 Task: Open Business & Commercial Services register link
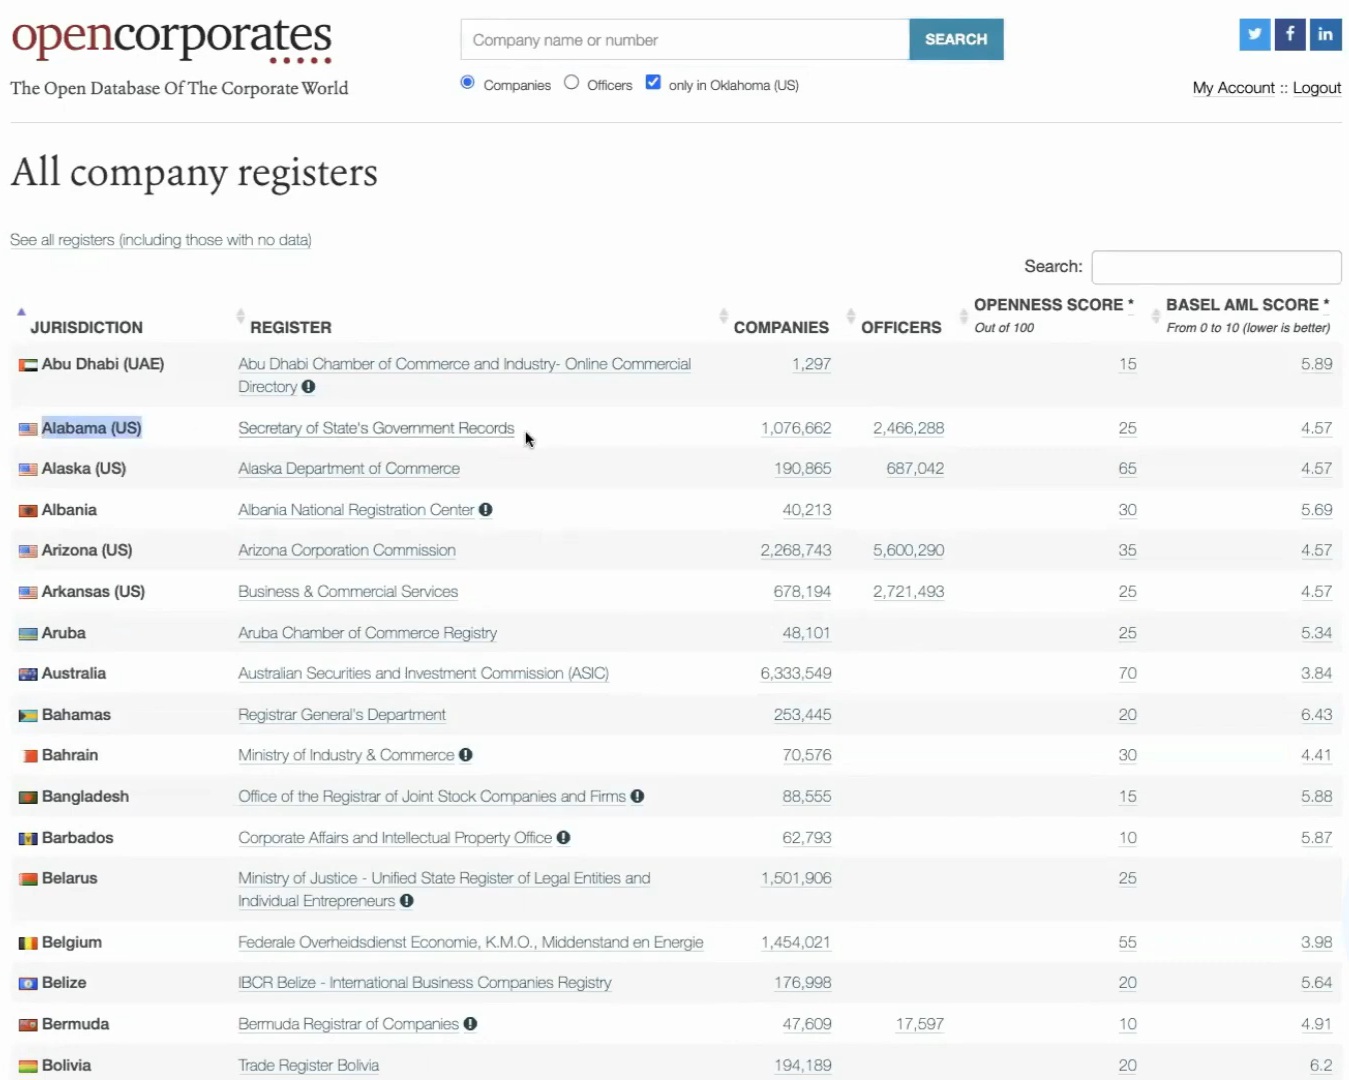pyautogui.click(x=348, y=591)
